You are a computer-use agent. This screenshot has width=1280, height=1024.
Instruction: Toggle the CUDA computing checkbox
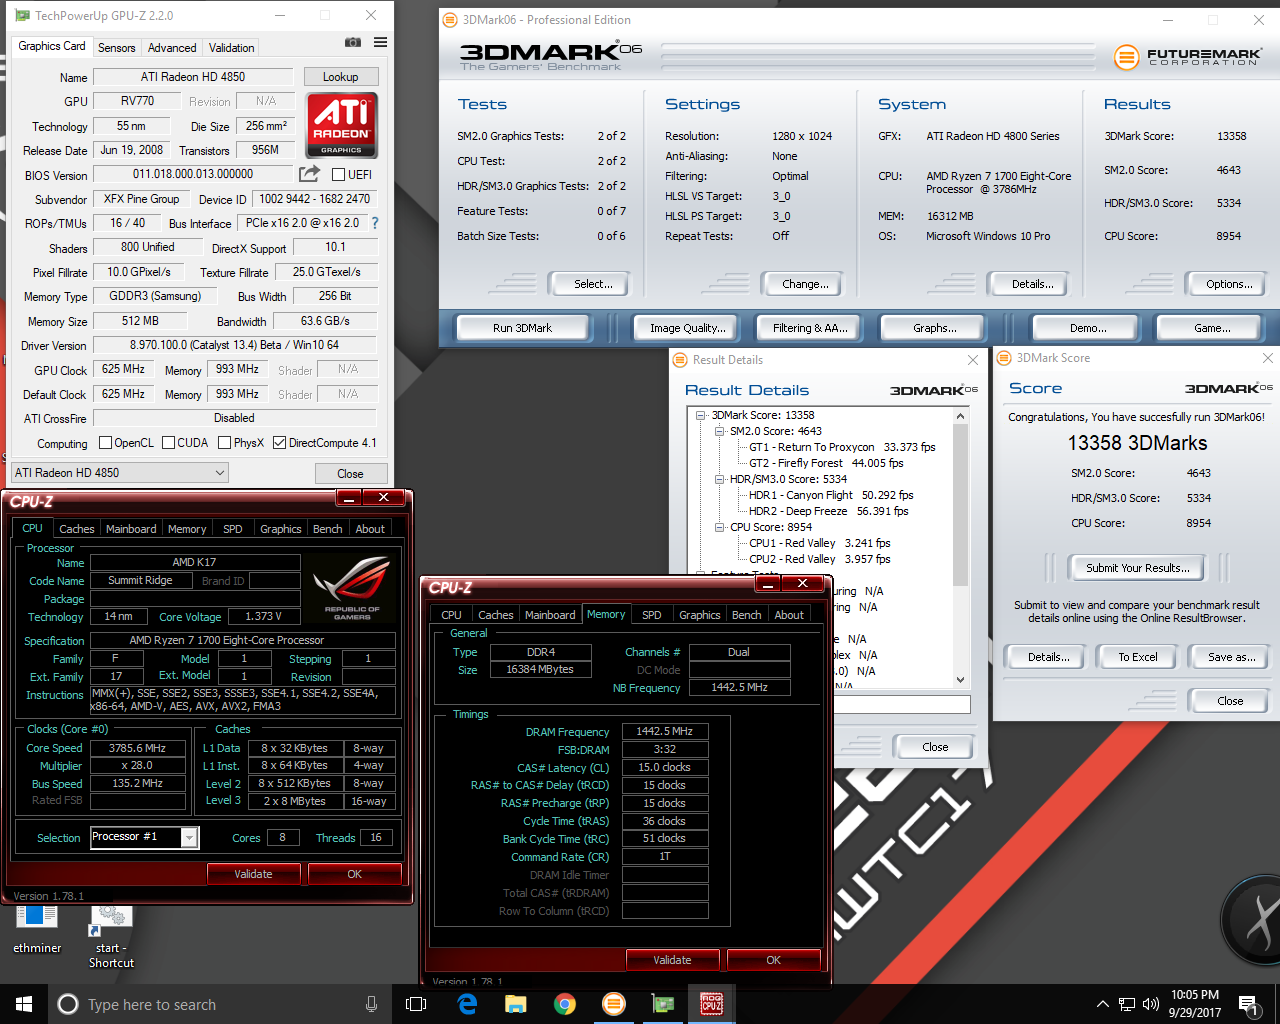click(x=168, y=442)
